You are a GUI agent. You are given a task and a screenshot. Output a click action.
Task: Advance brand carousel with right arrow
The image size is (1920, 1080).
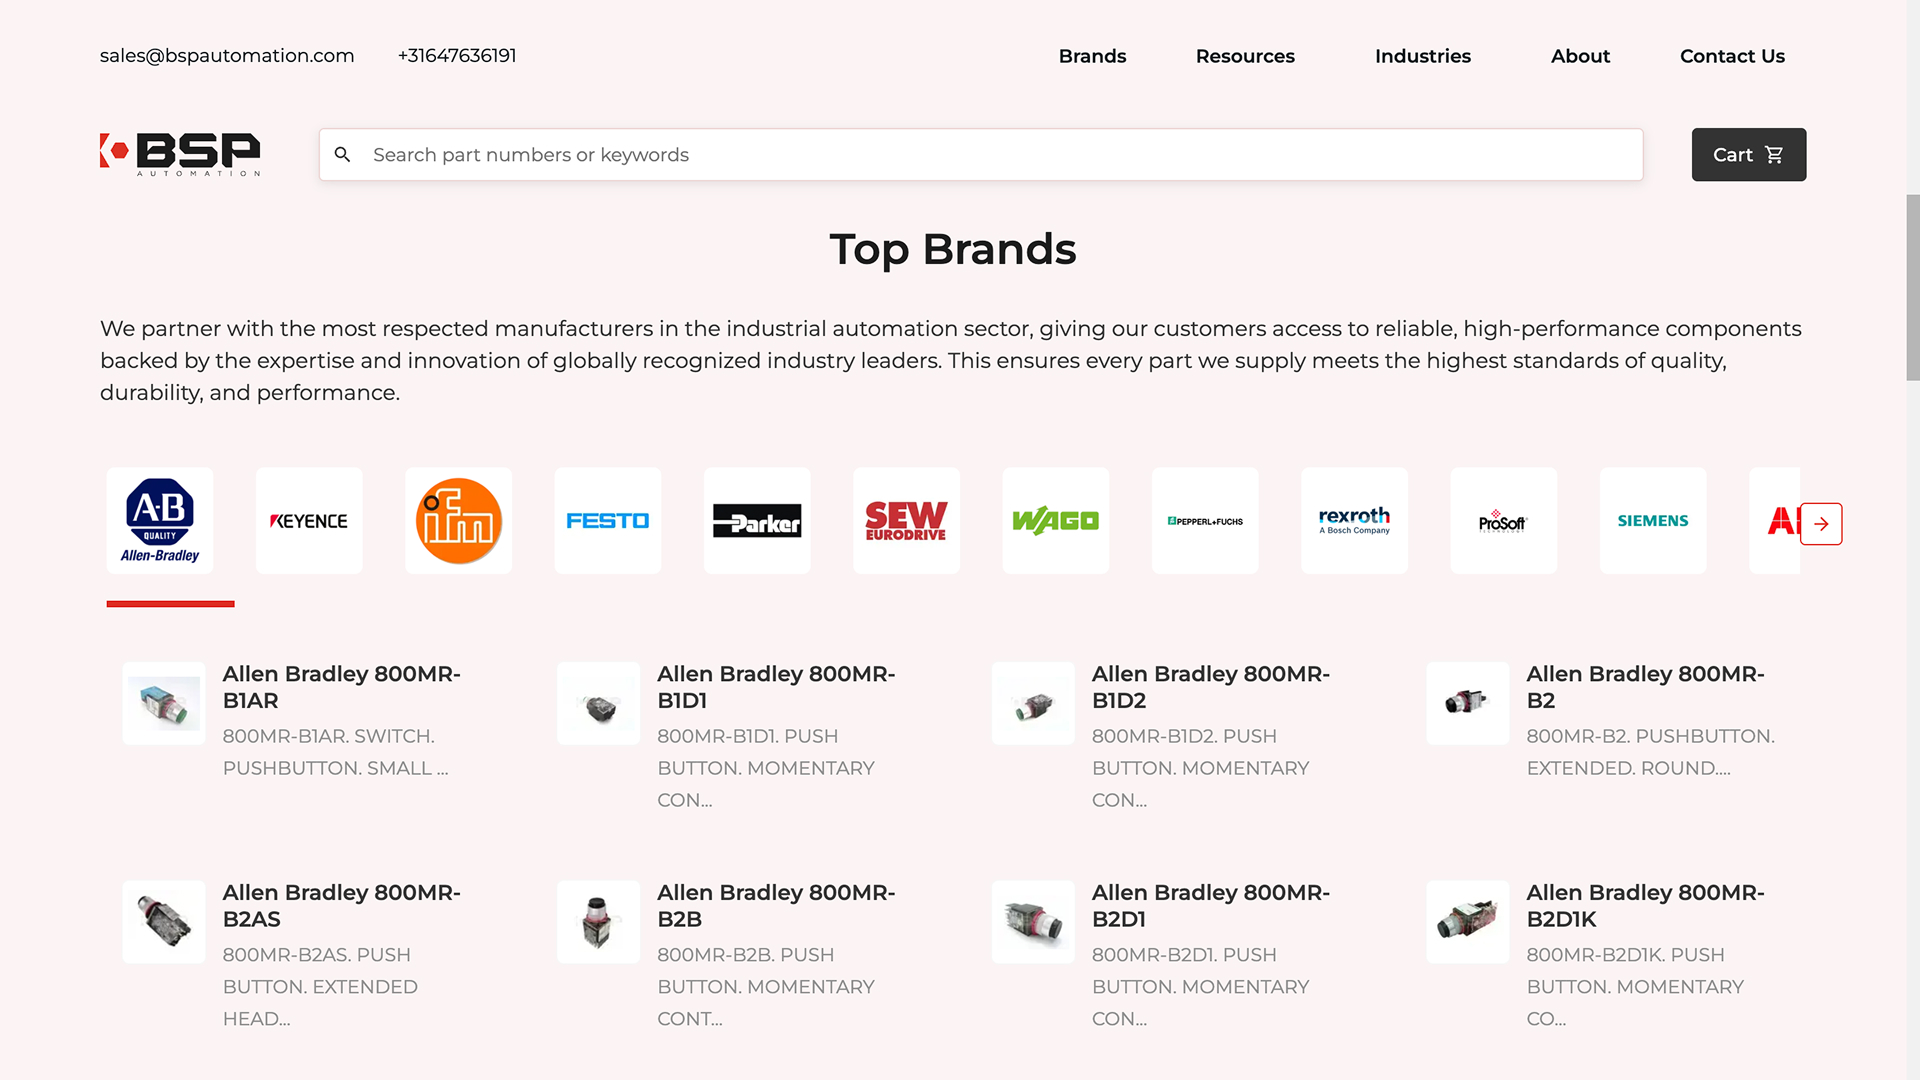click(1821, 524)
